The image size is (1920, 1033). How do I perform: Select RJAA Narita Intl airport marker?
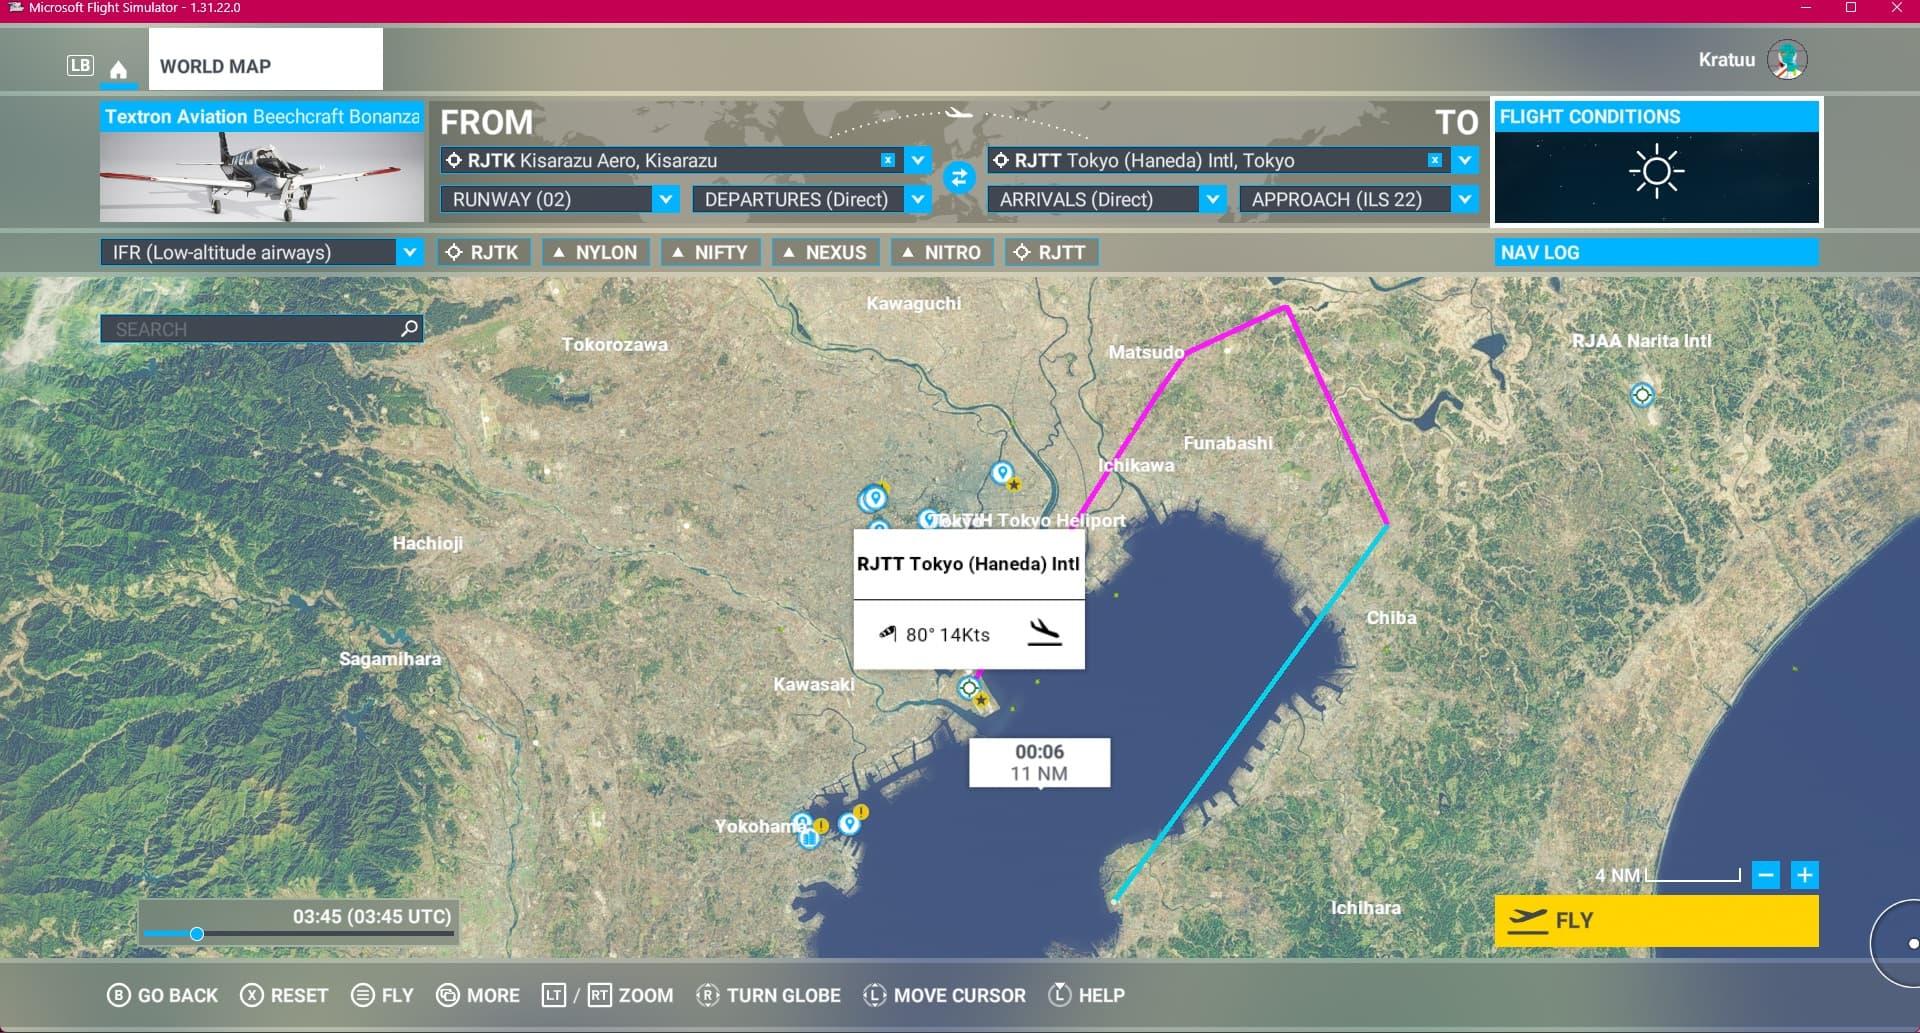tap(1641, 394)
